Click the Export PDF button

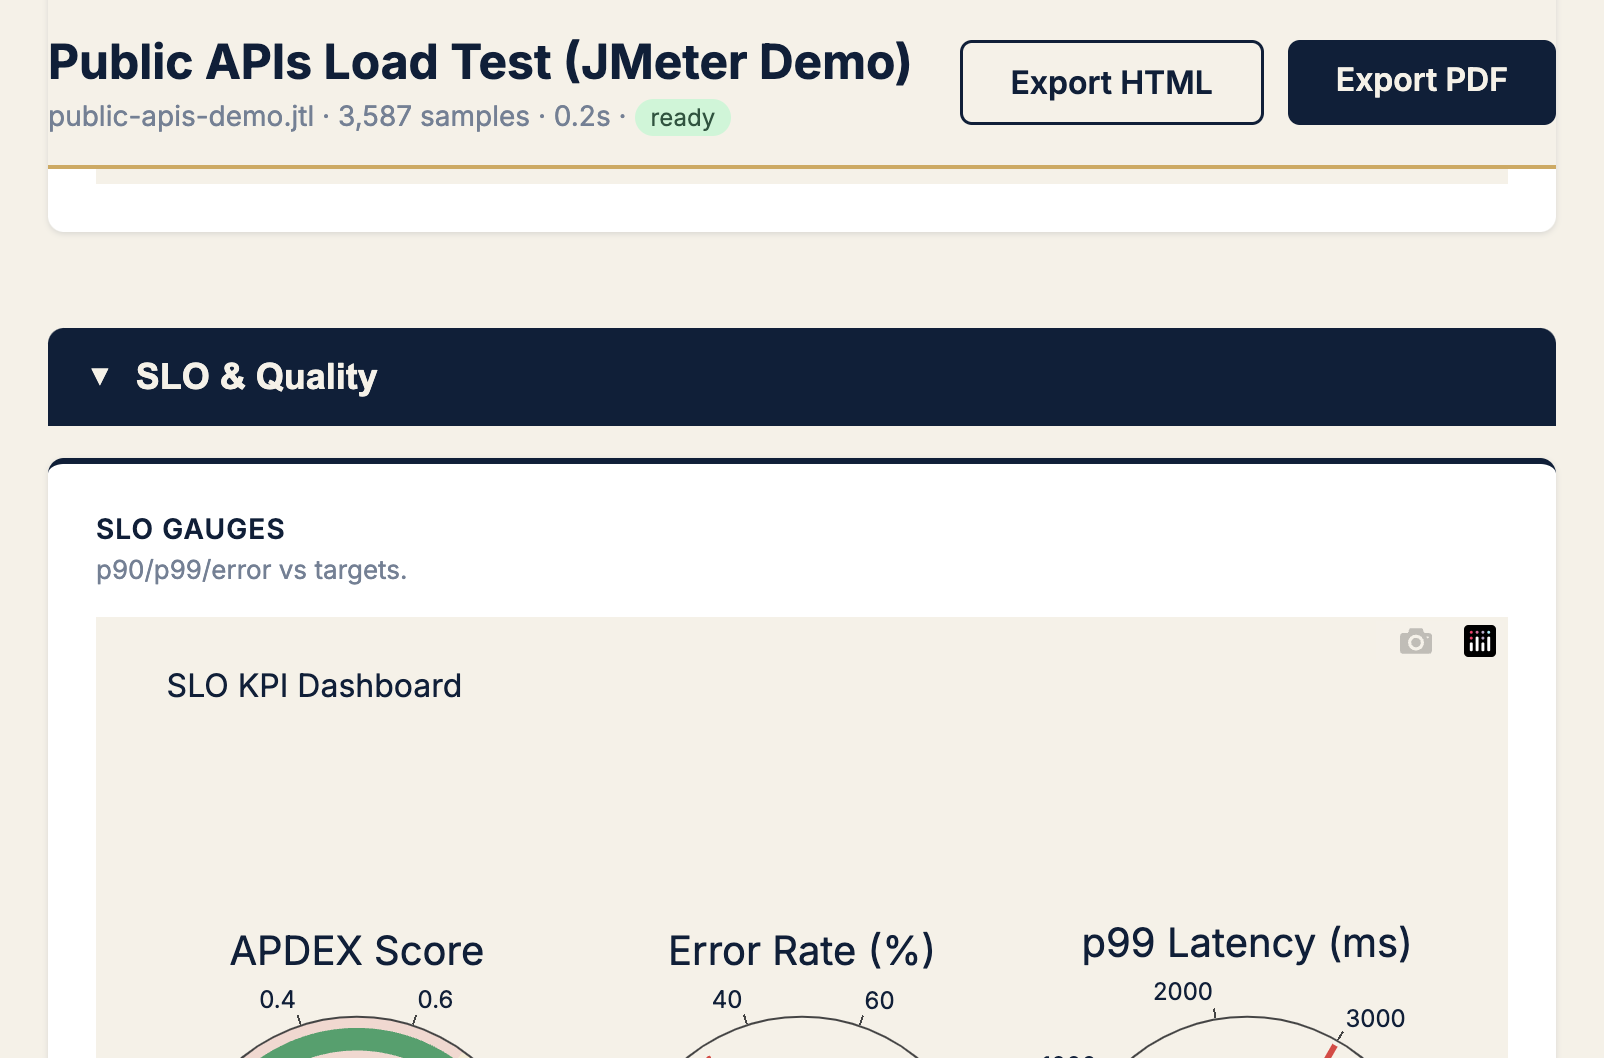coord(1421,82)
